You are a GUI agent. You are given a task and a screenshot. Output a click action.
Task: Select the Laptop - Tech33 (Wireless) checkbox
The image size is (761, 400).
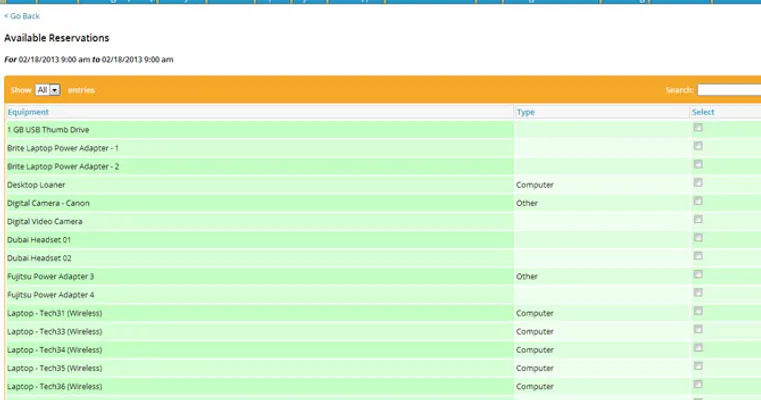698,329
